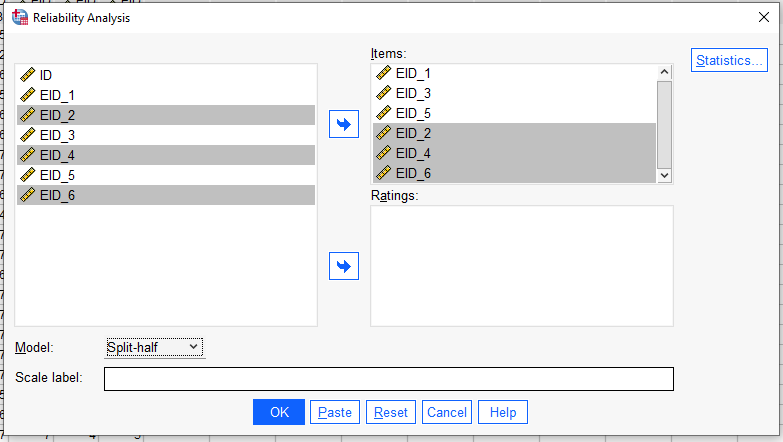This screenshot has width=783, height=442.
Task: Select EID_1 in the Items list
Action: 413,73
